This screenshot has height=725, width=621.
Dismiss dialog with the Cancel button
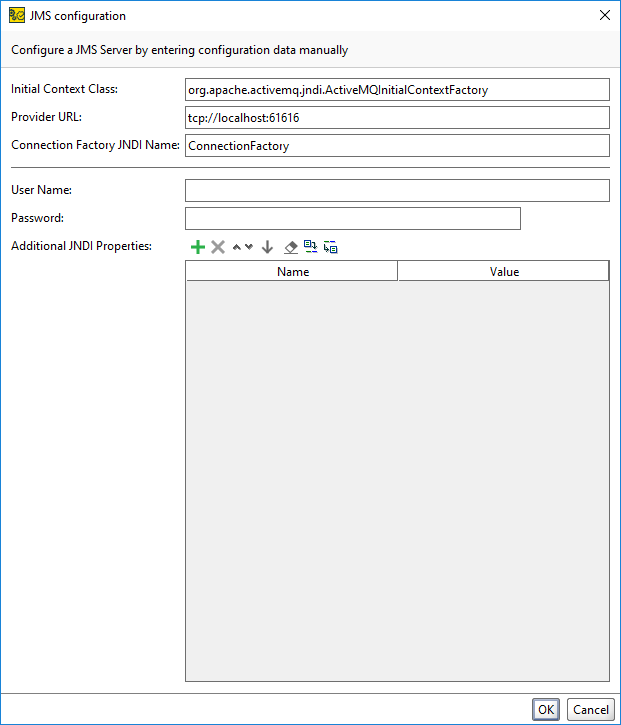click(x=590, y=709)
